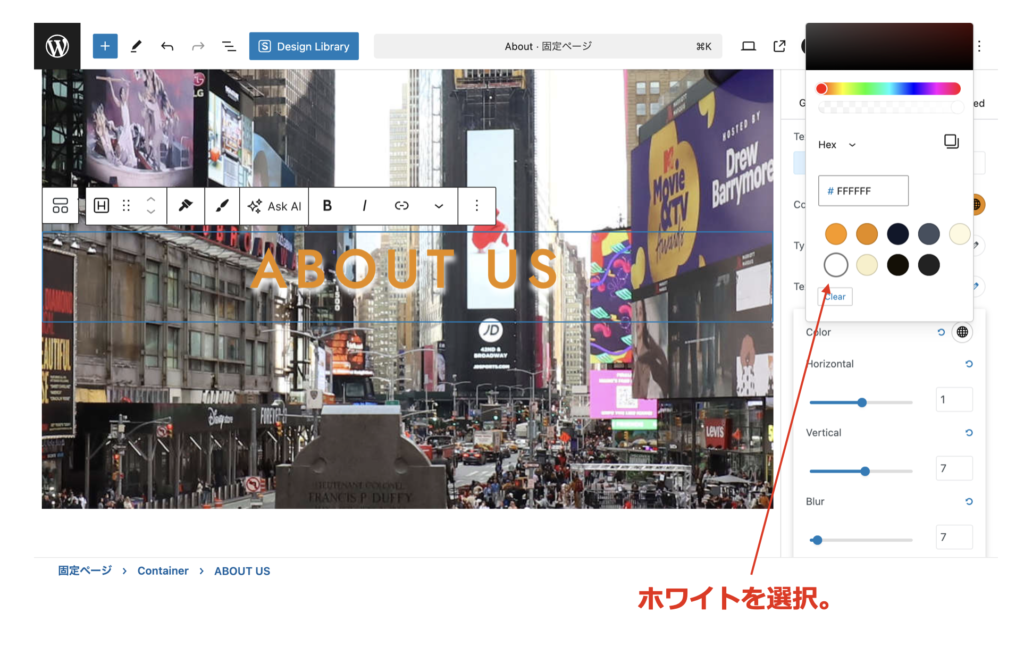Click the Ask AI toolbar button

point(274,206)
